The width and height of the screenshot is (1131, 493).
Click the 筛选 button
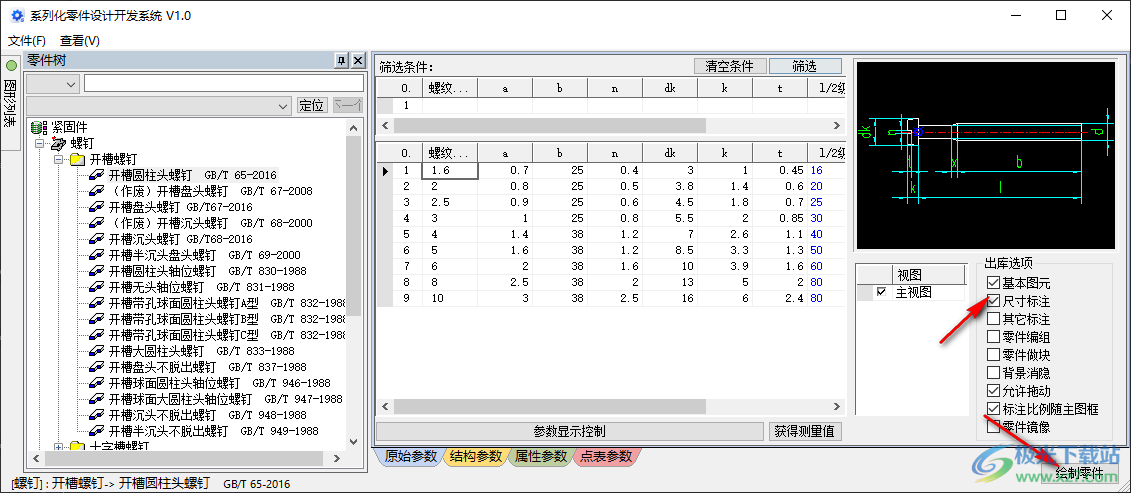point(805,66)
